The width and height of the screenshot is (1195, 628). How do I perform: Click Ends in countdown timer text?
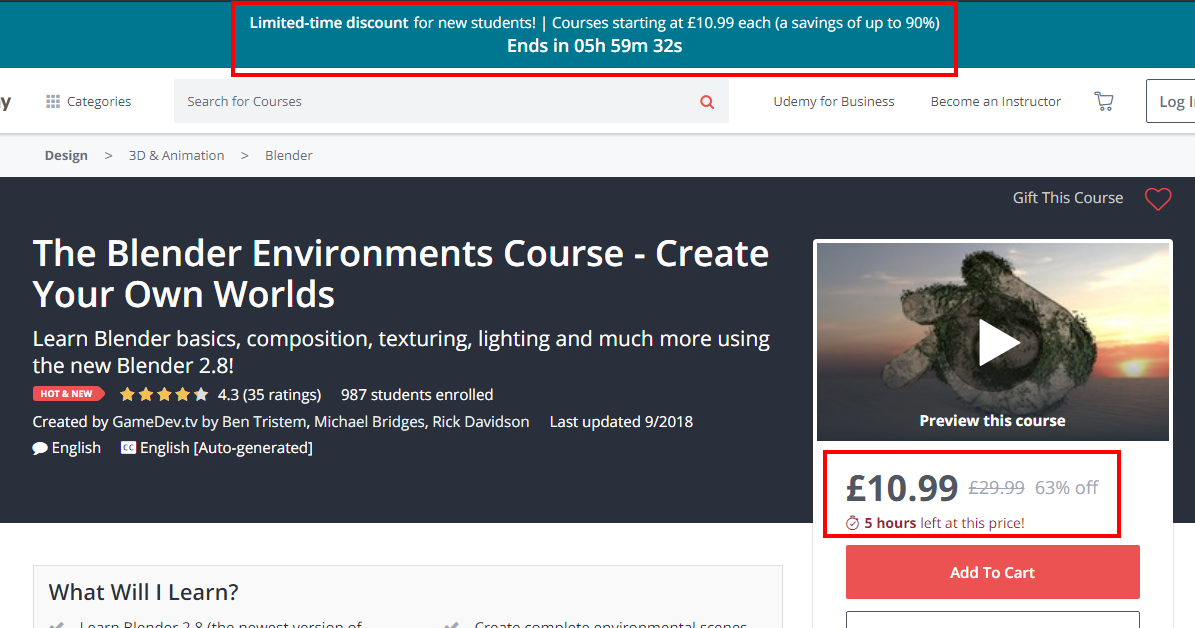tap(594, 46)
